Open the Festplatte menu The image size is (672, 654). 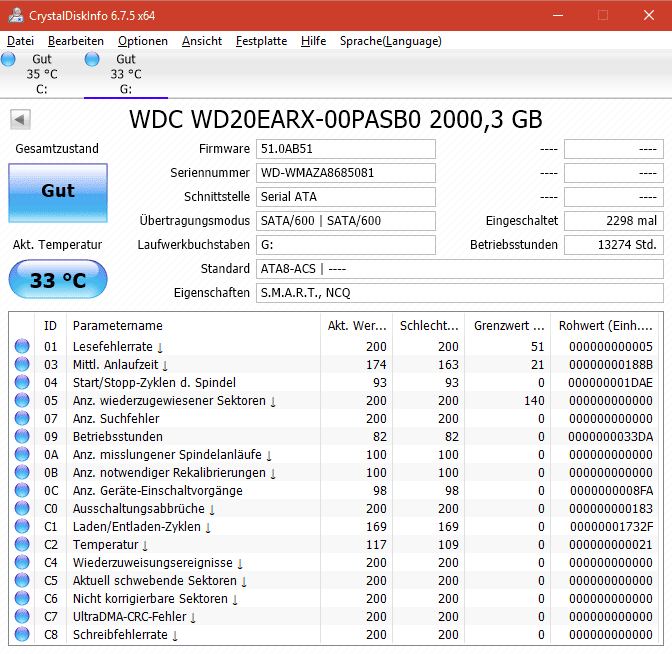coord(261,41)
